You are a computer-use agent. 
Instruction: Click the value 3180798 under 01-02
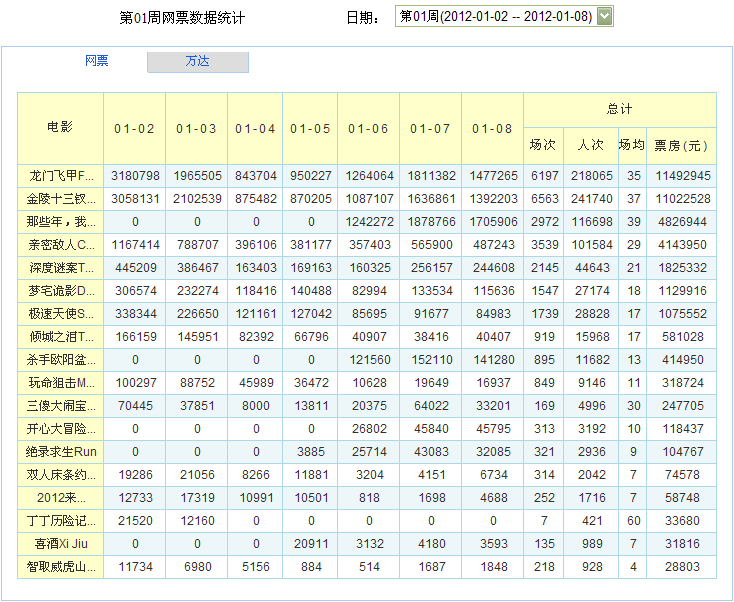(135, 176)
